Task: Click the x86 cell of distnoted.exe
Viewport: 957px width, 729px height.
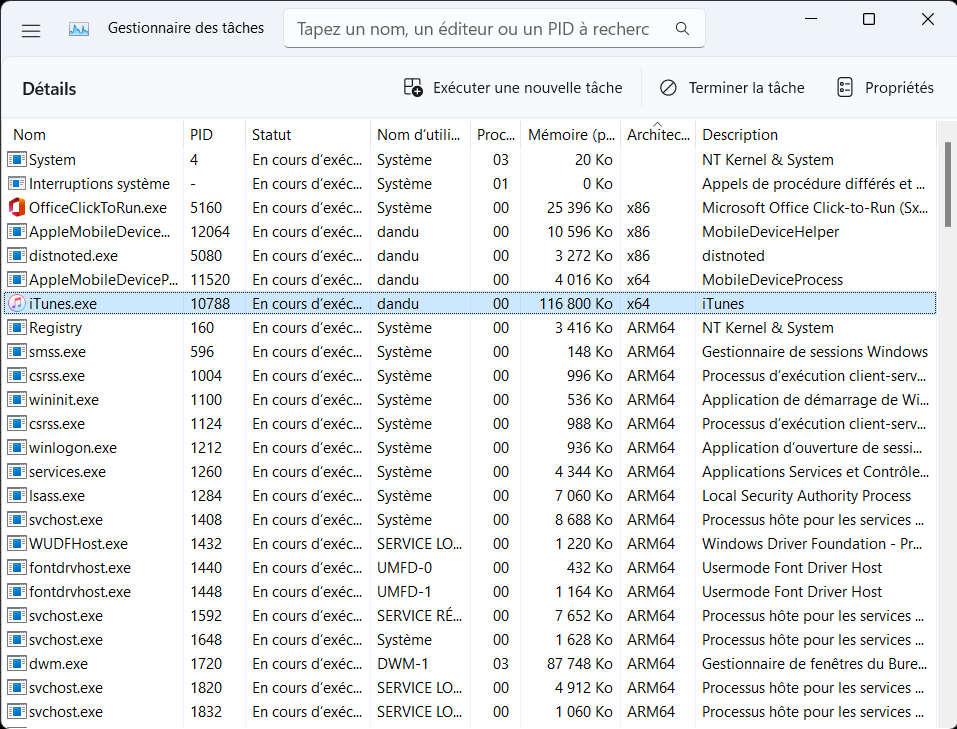Action: [638, 256]
